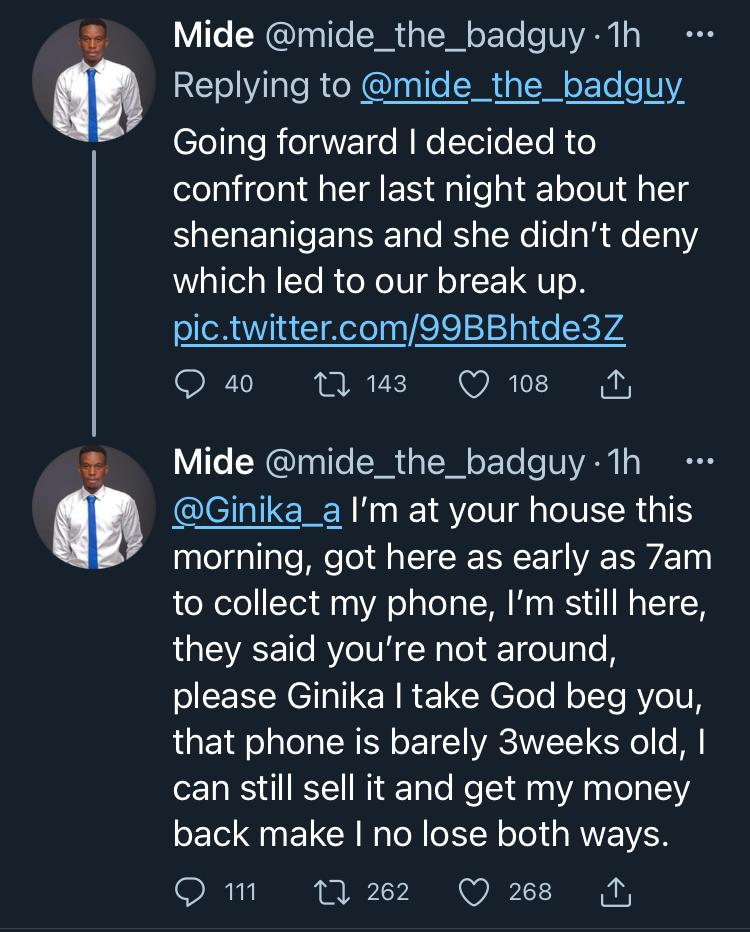Open more options on the first tweet
The width and height of the screenshot is (750, 932).
pyautogui.click(x=698, y=36)
